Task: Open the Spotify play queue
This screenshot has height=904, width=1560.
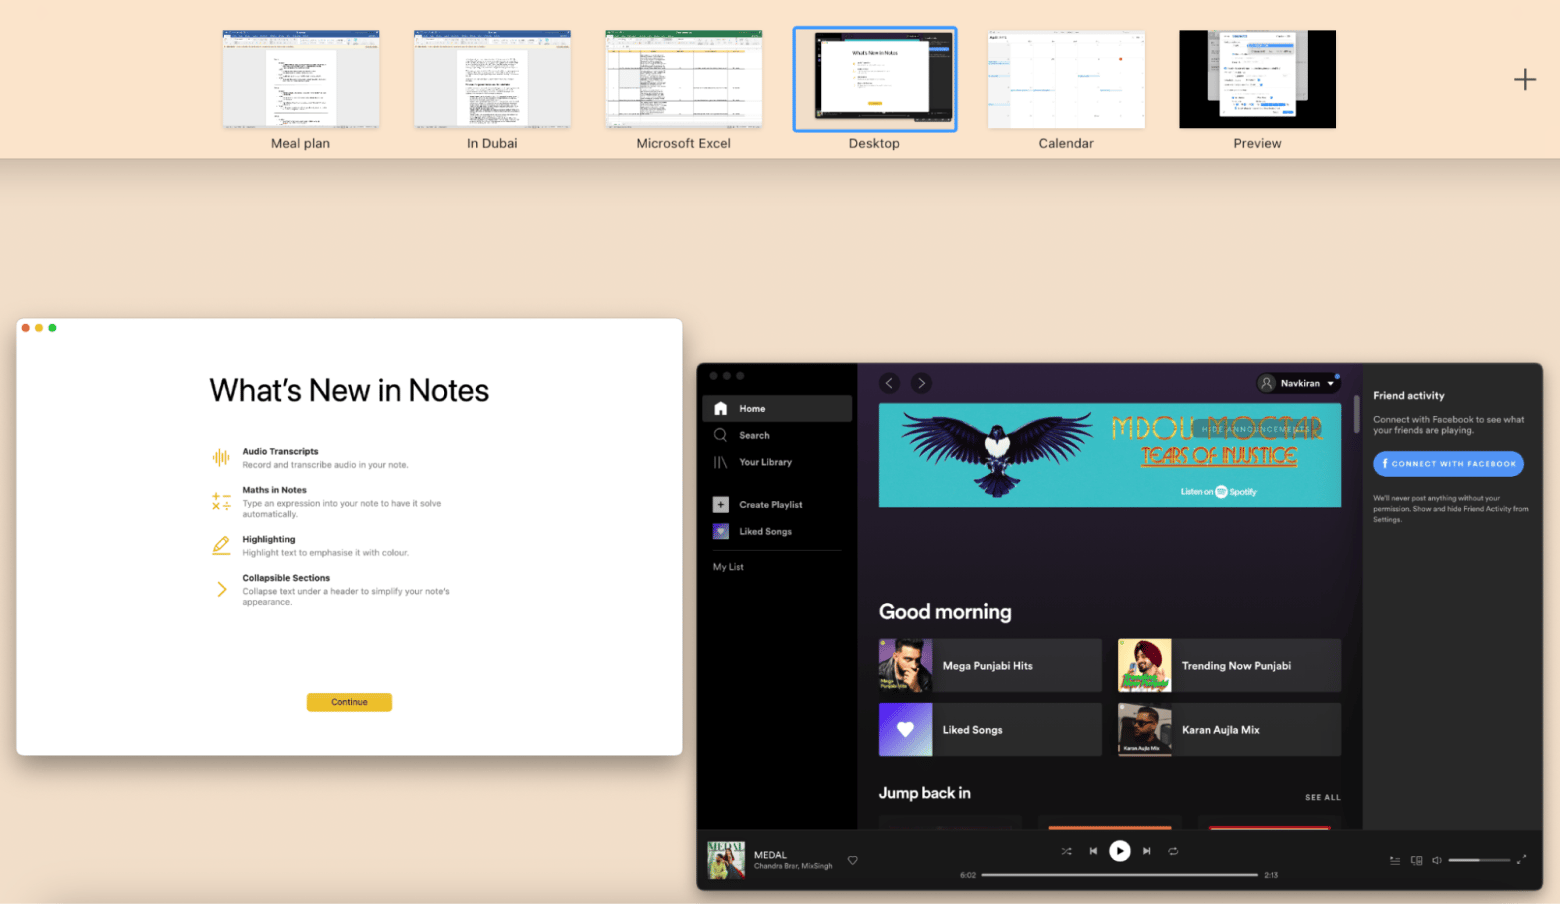Action: pos(1394,860)
